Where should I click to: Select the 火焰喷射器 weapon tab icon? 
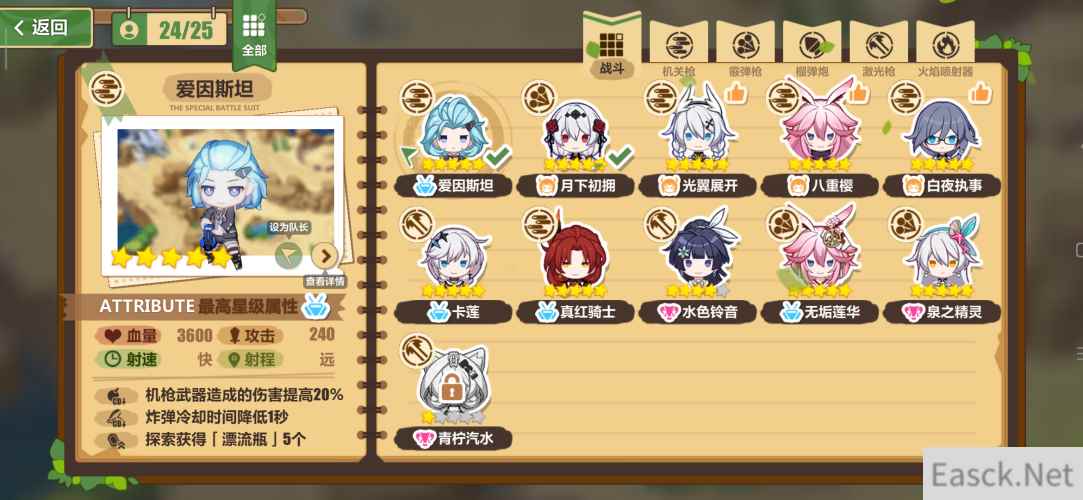click(x=945, y=47)
